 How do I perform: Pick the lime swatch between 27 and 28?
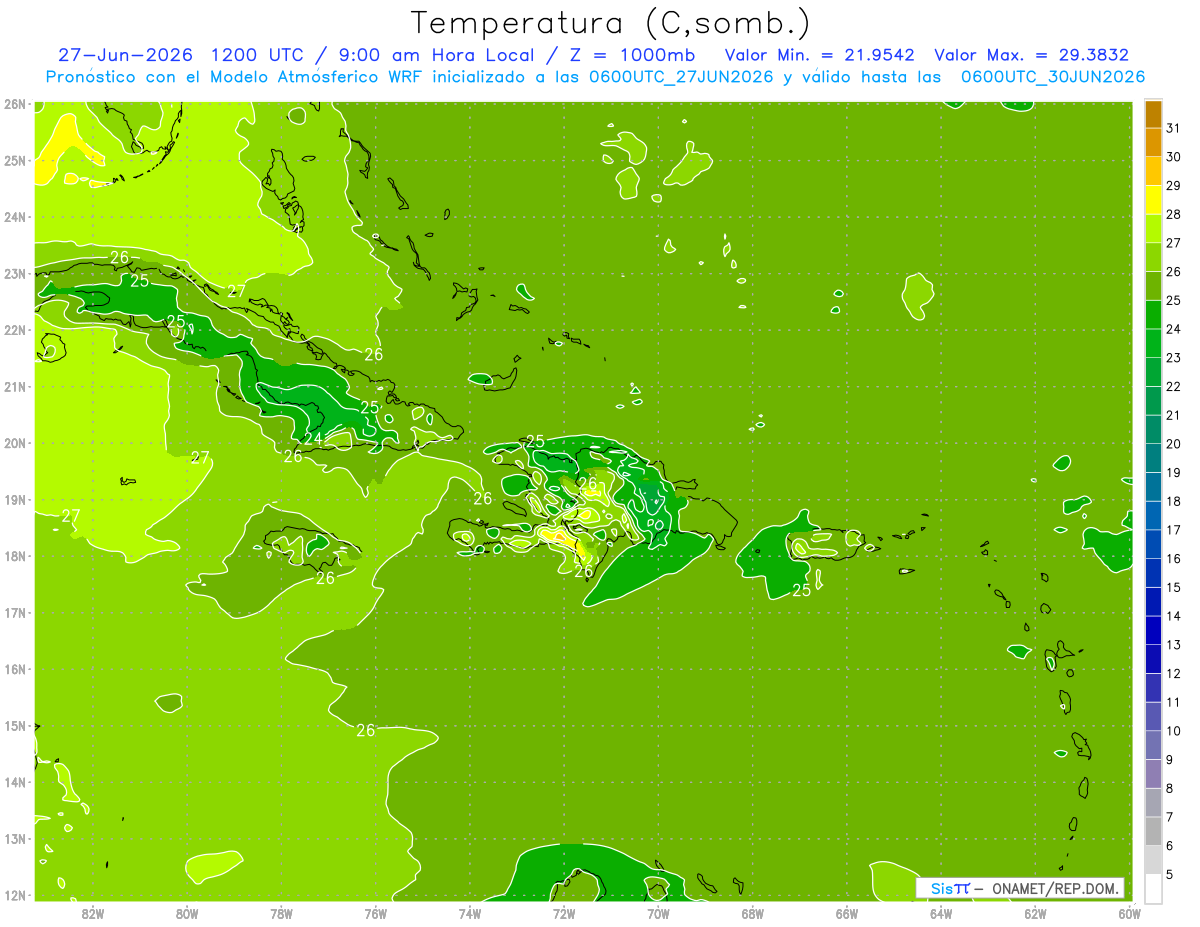click(1153, 229)
